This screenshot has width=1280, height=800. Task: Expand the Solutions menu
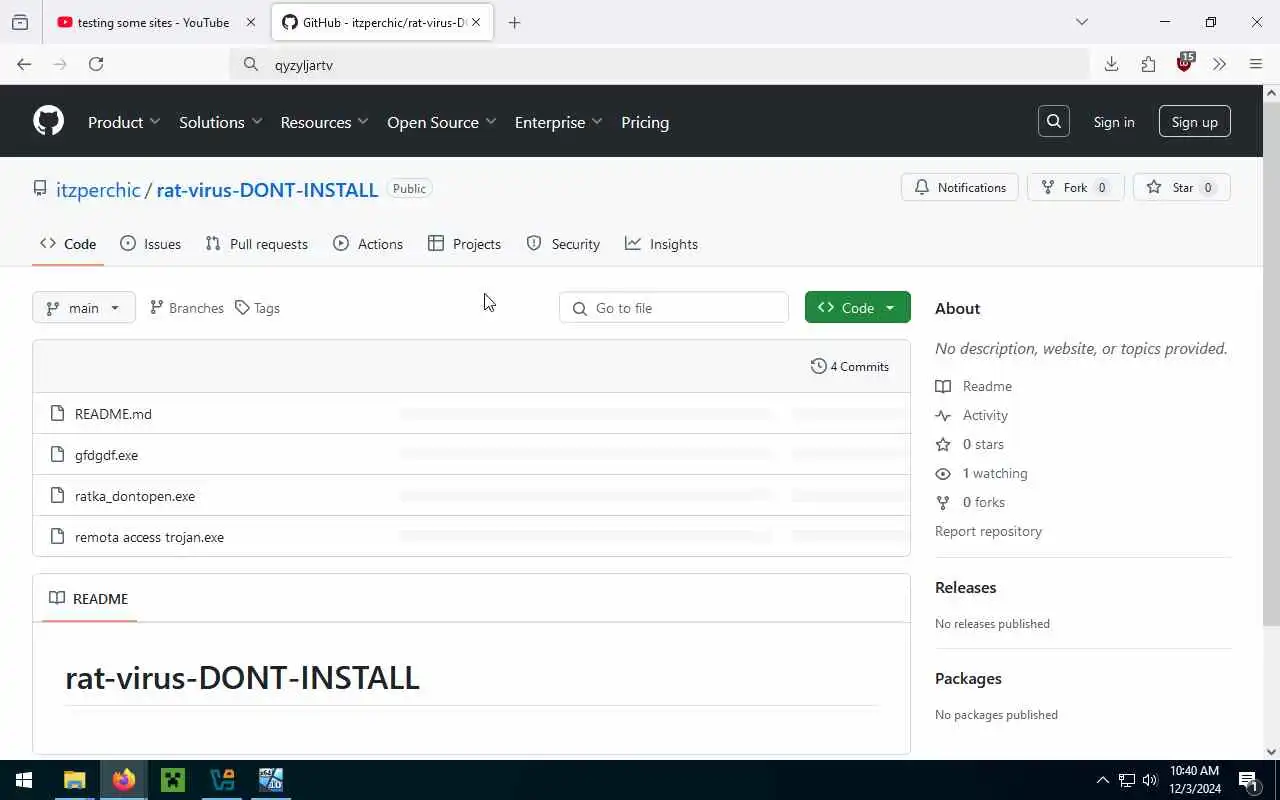[220, 122]
